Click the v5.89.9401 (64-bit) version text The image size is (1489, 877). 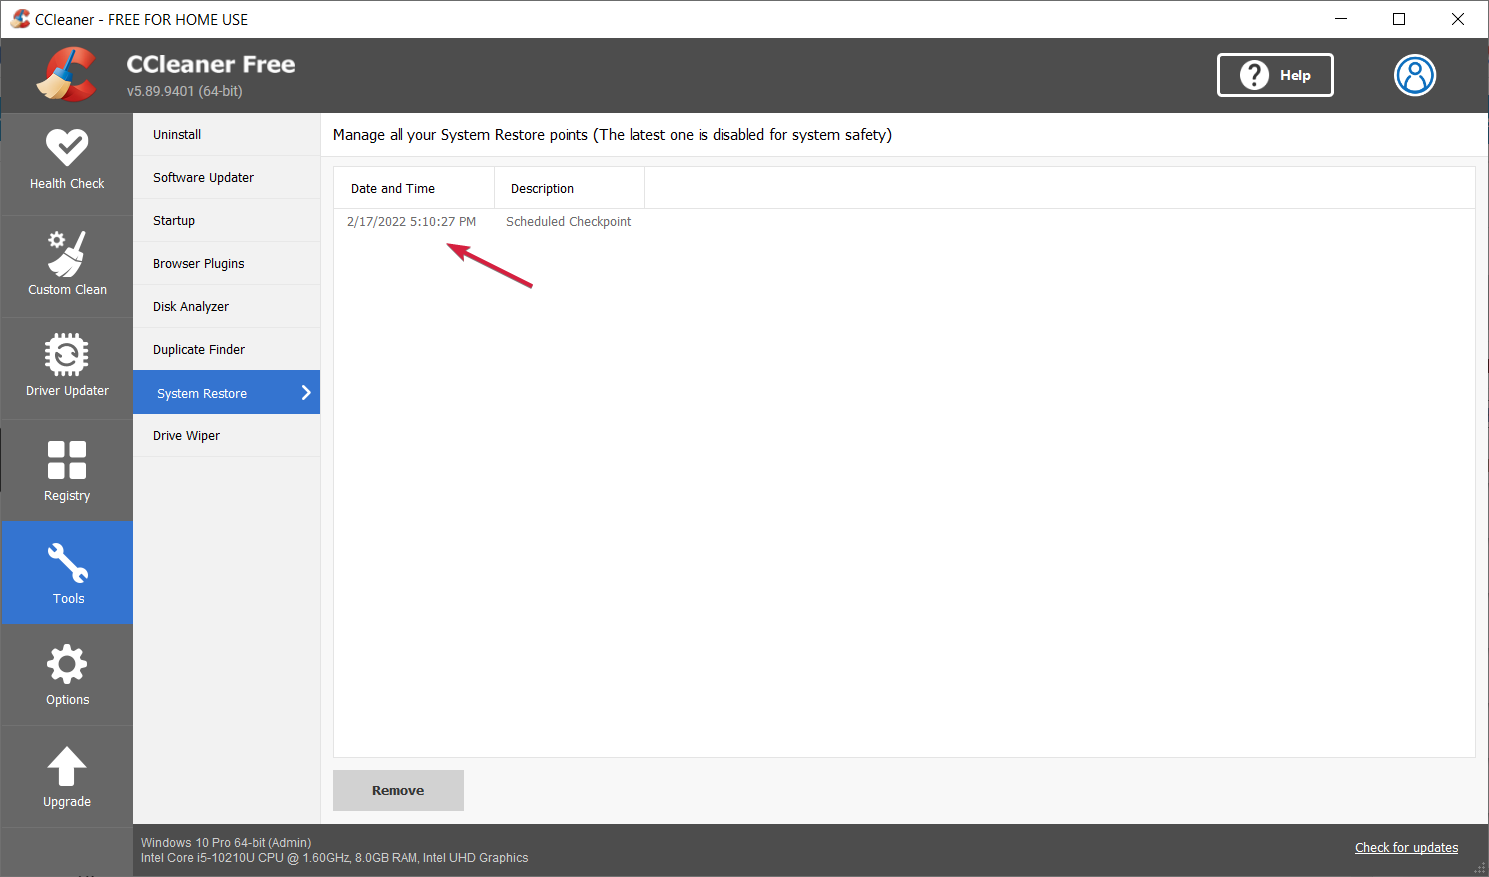coord(185,91)
